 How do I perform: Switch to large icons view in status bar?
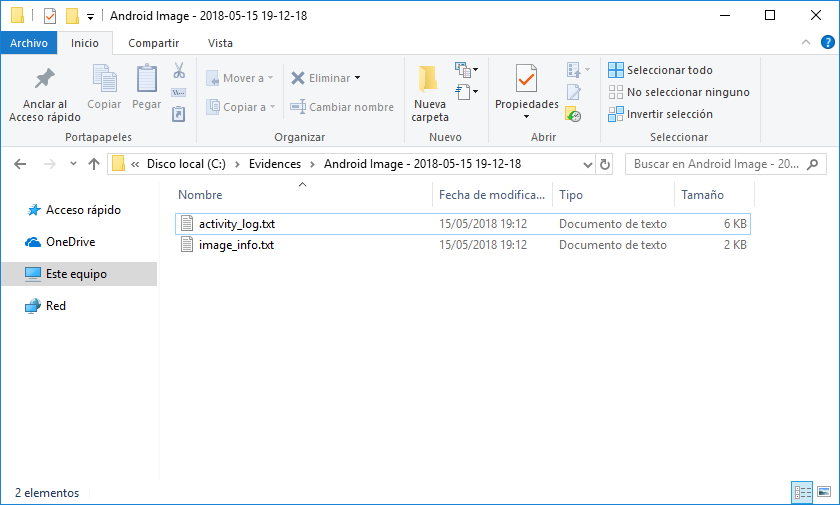pos(824,492)
